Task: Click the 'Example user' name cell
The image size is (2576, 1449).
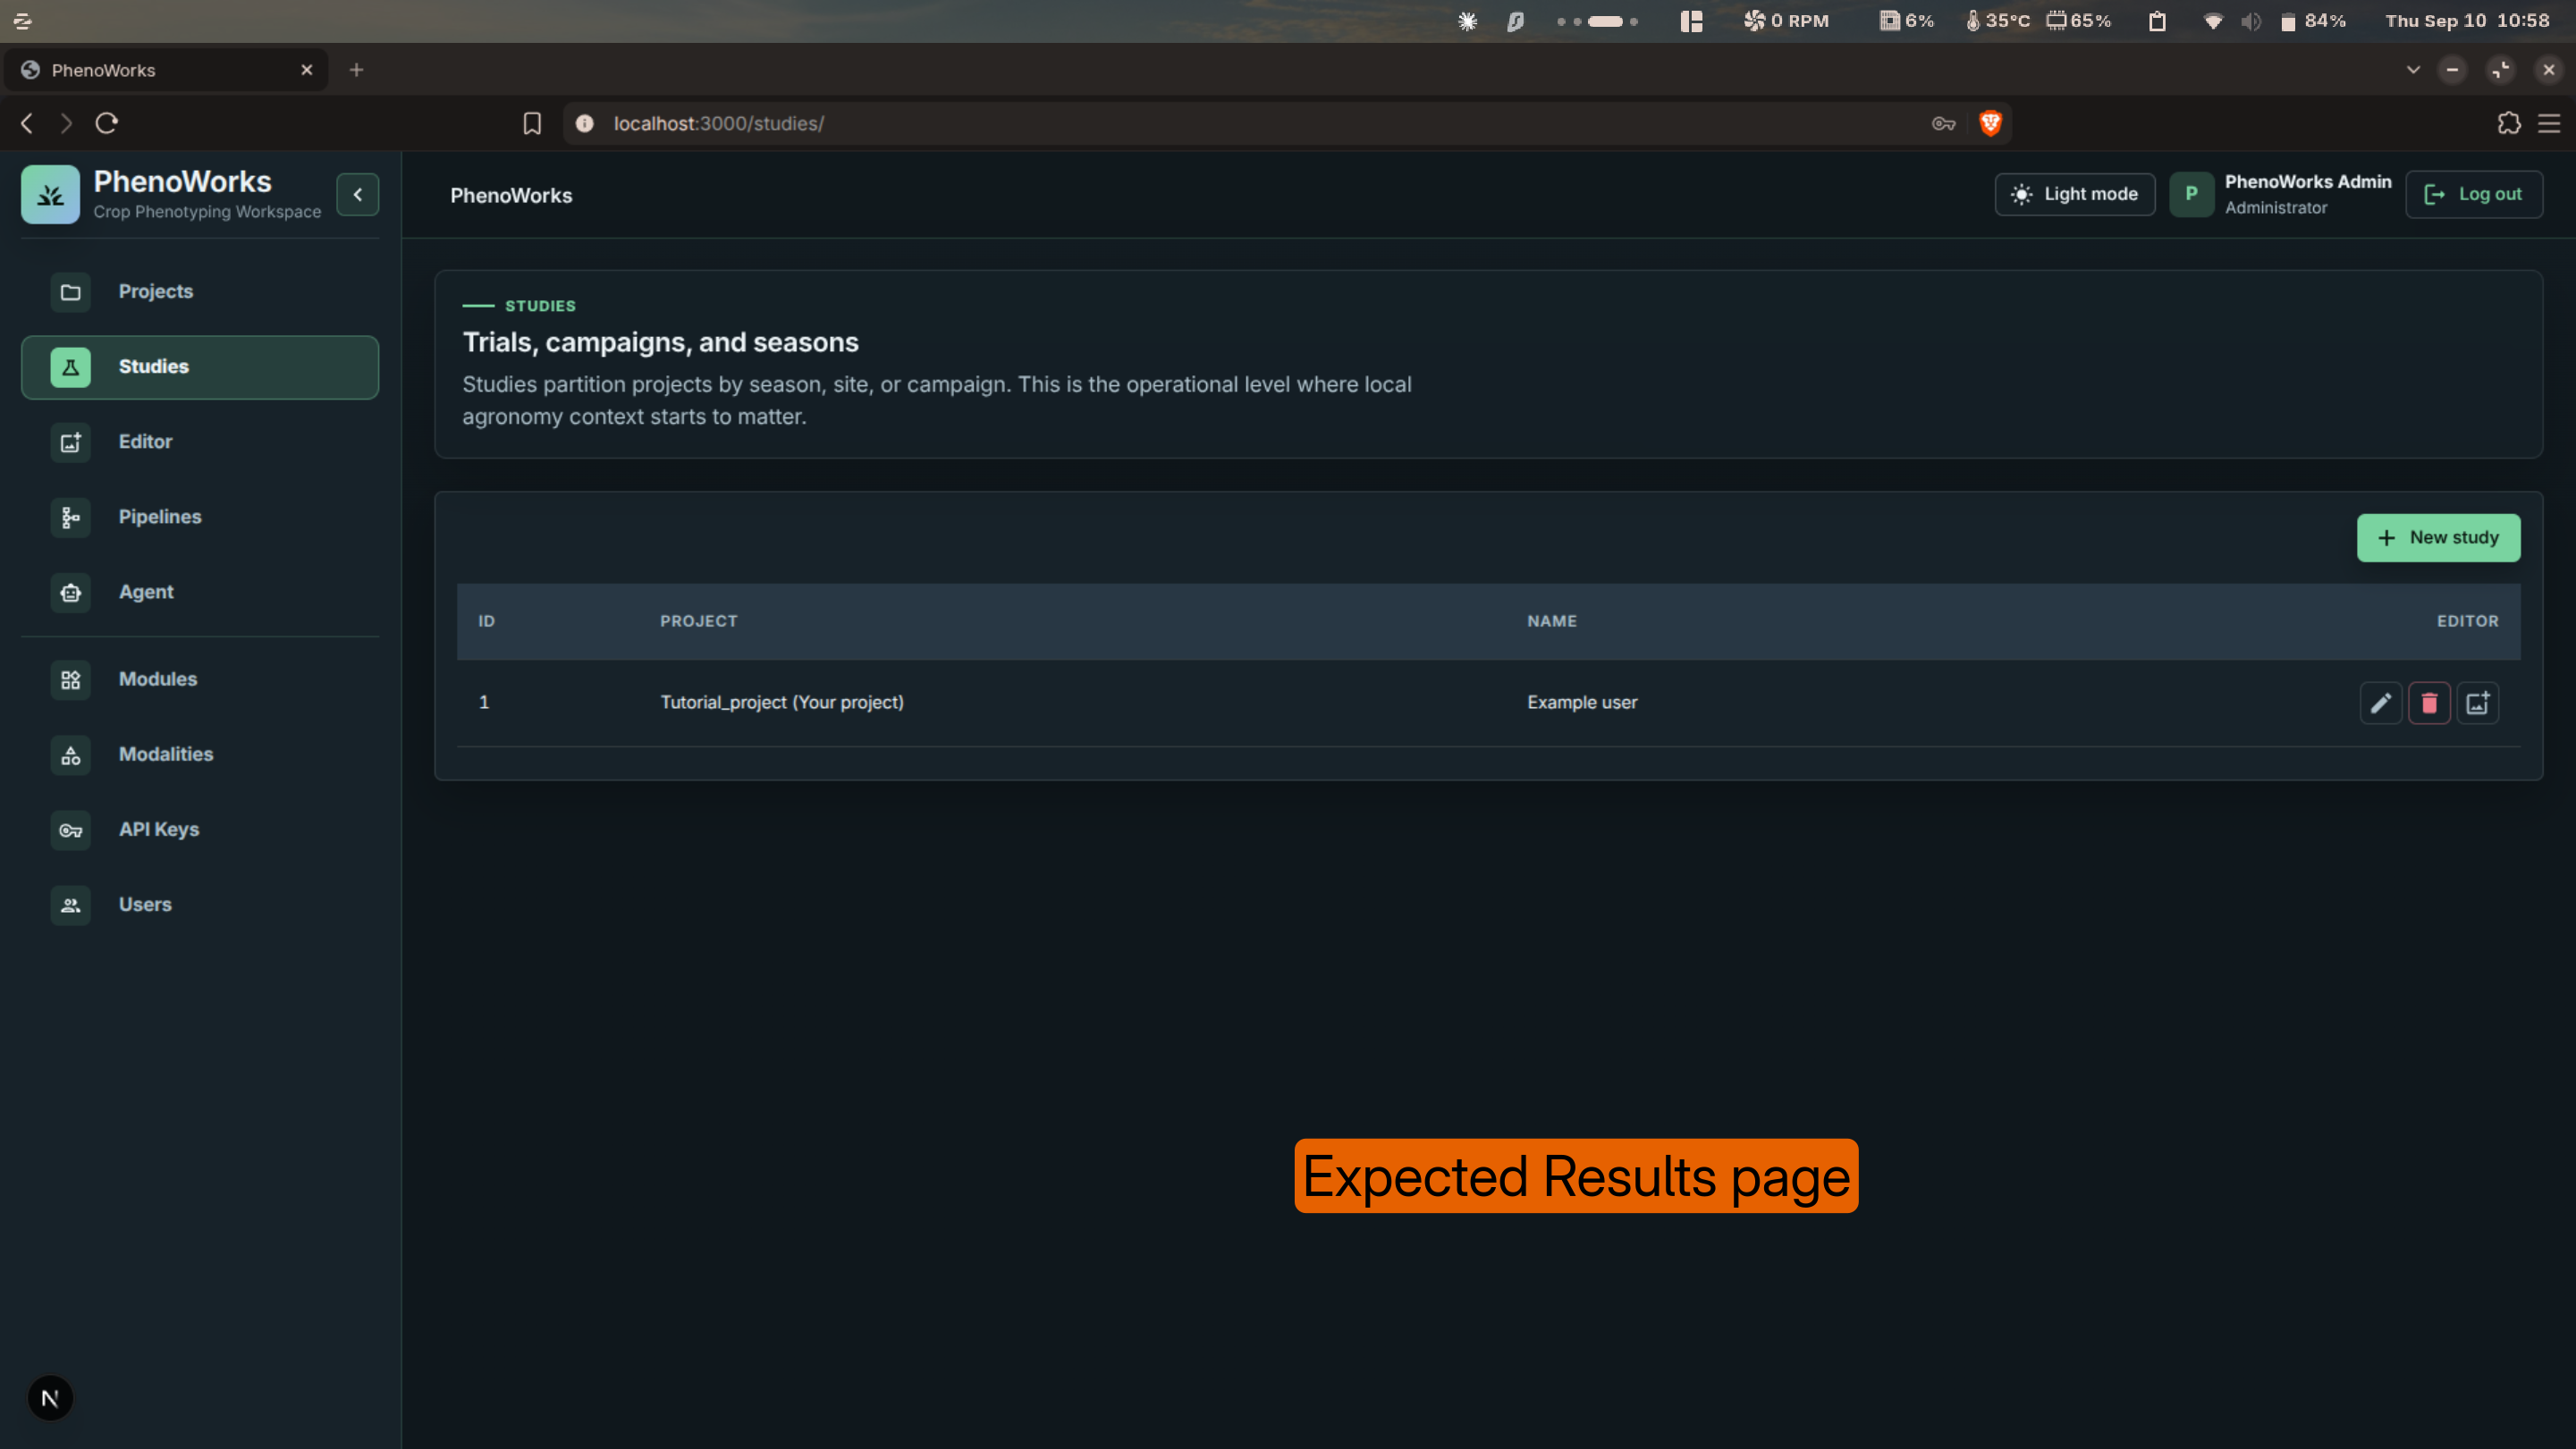Action: point(1582,702)
